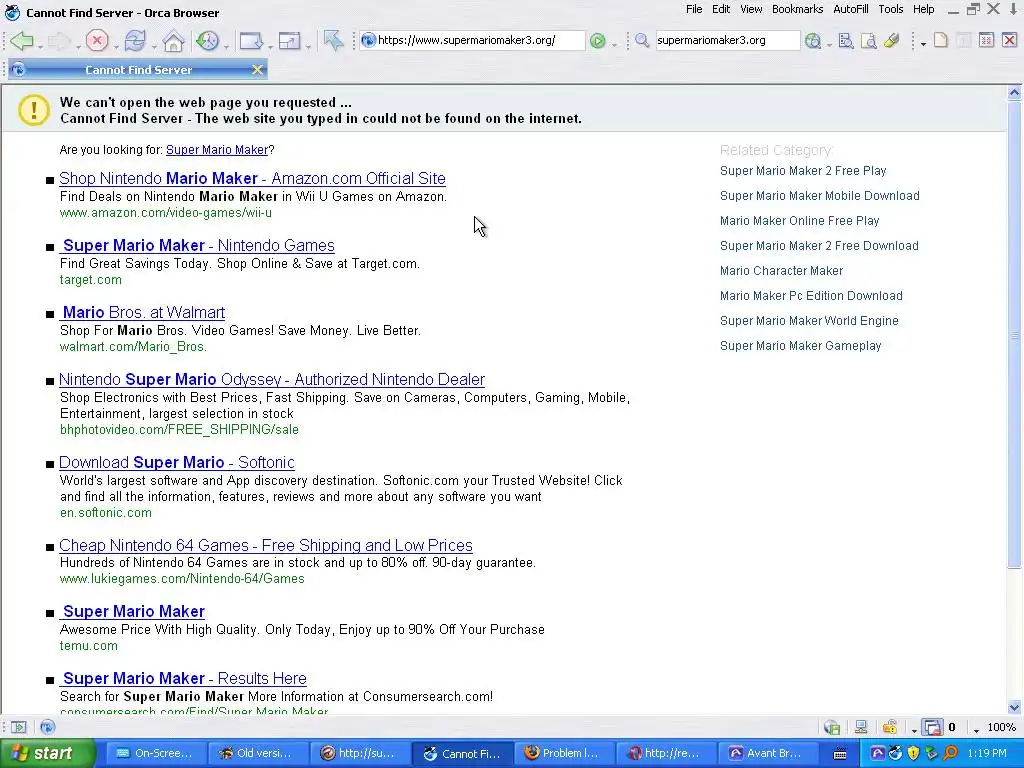Open the Go button dropdown arrow
This screenshot has width=1024, height=768.
point(614,45)
